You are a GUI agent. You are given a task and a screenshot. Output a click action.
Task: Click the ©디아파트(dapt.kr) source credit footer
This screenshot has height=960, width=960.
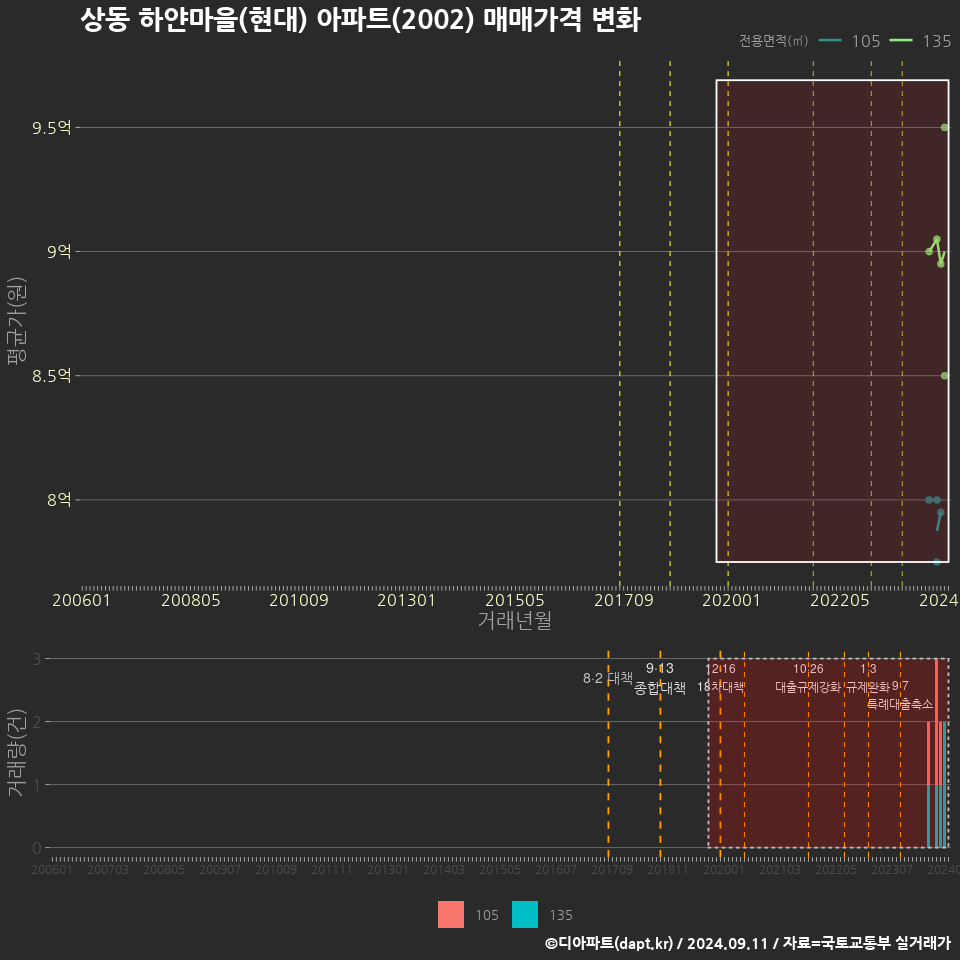(x=748, y=943)
